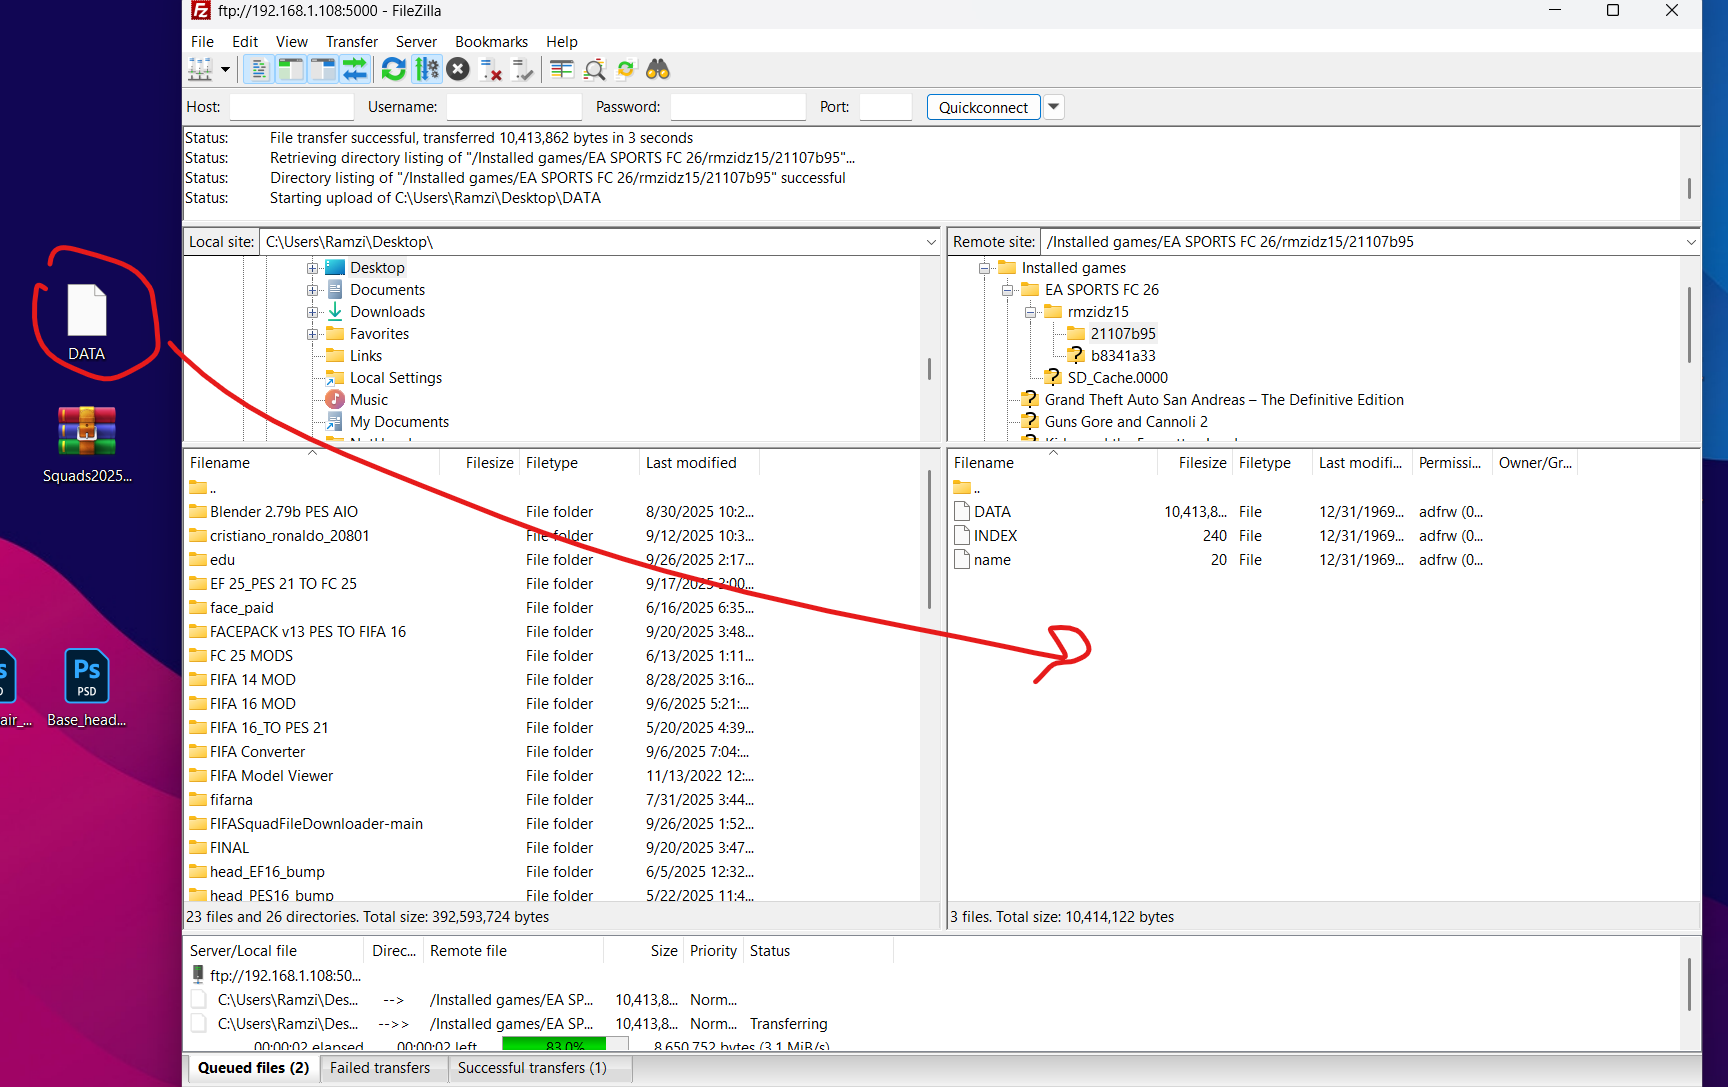Open the Local site path dropdown
The image size is (1728, 1087).
tap(931, 242)
